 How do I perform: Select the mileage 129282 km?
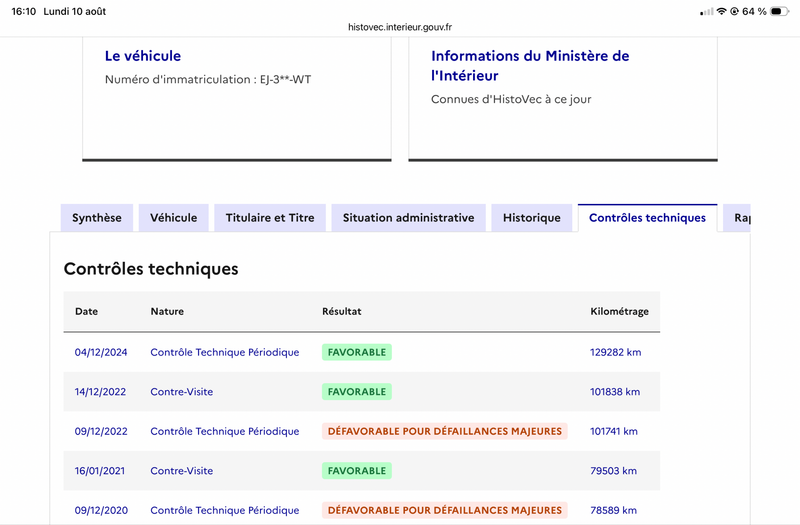tap(615, 352)
